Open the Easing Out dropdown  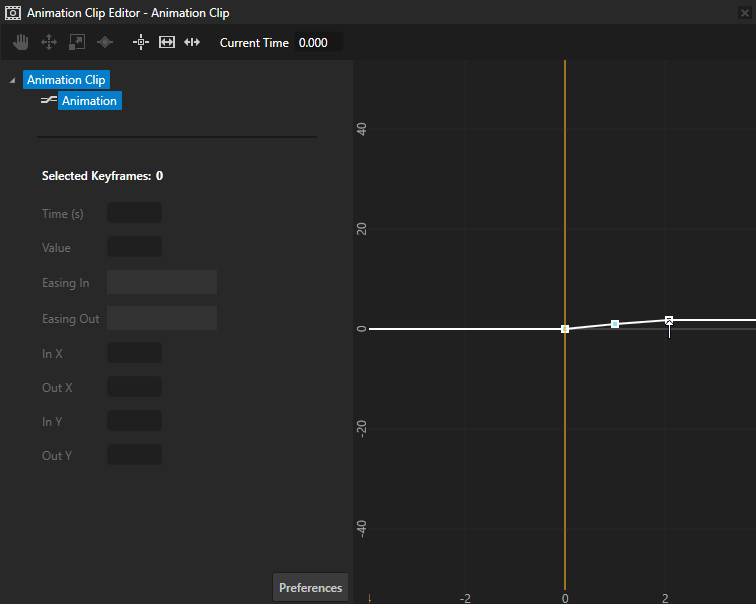(161, 319)
